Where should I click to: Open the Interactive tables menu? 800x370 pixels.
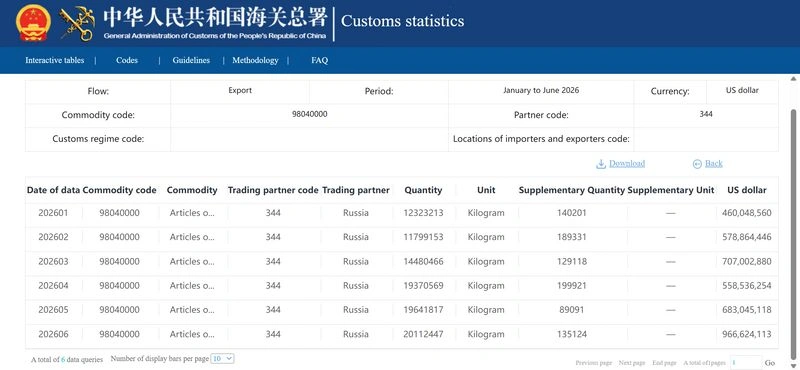pos(55,60)
